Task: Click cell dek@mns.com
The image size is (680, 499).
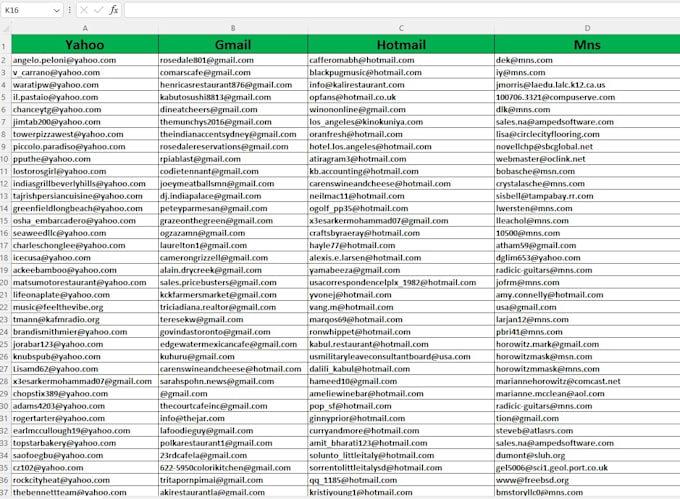Action: [x=587, y=60]
